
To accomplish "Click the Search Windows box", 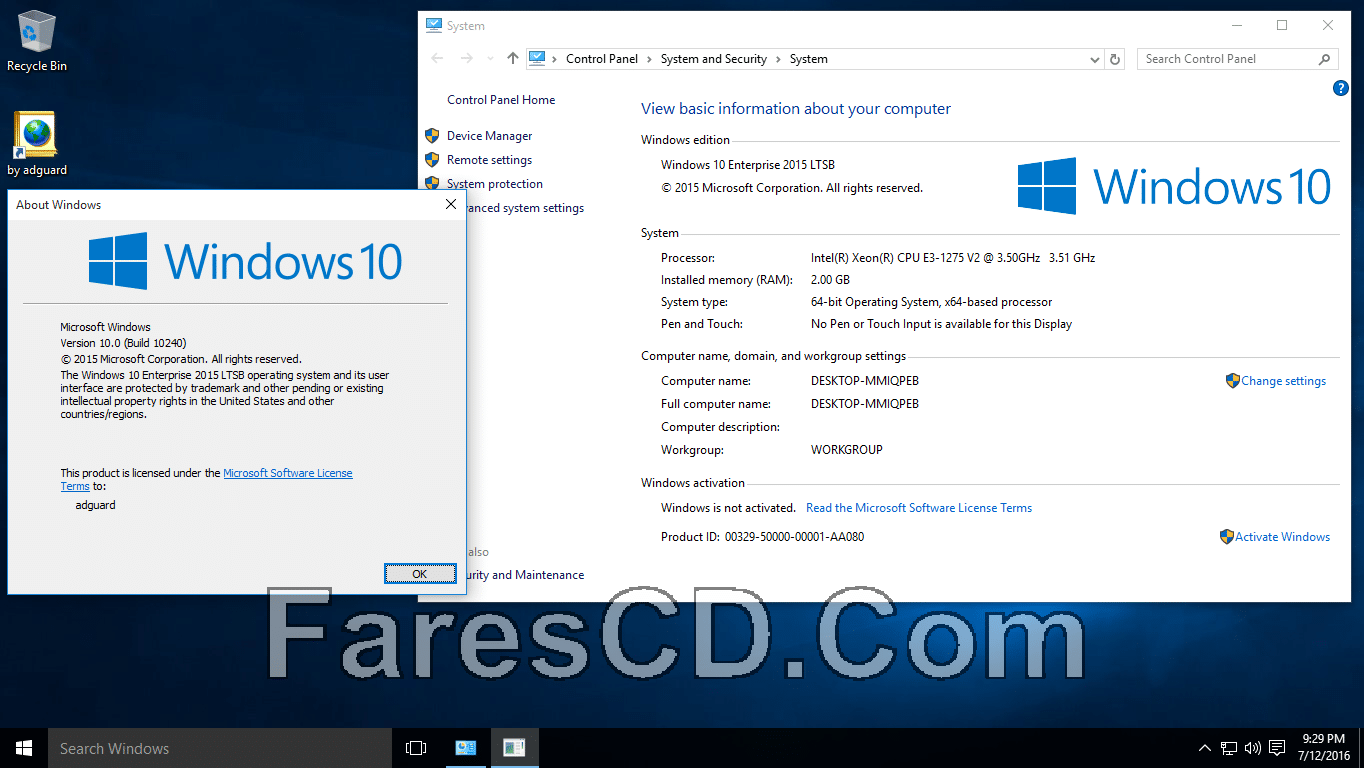I will point(220,748).
